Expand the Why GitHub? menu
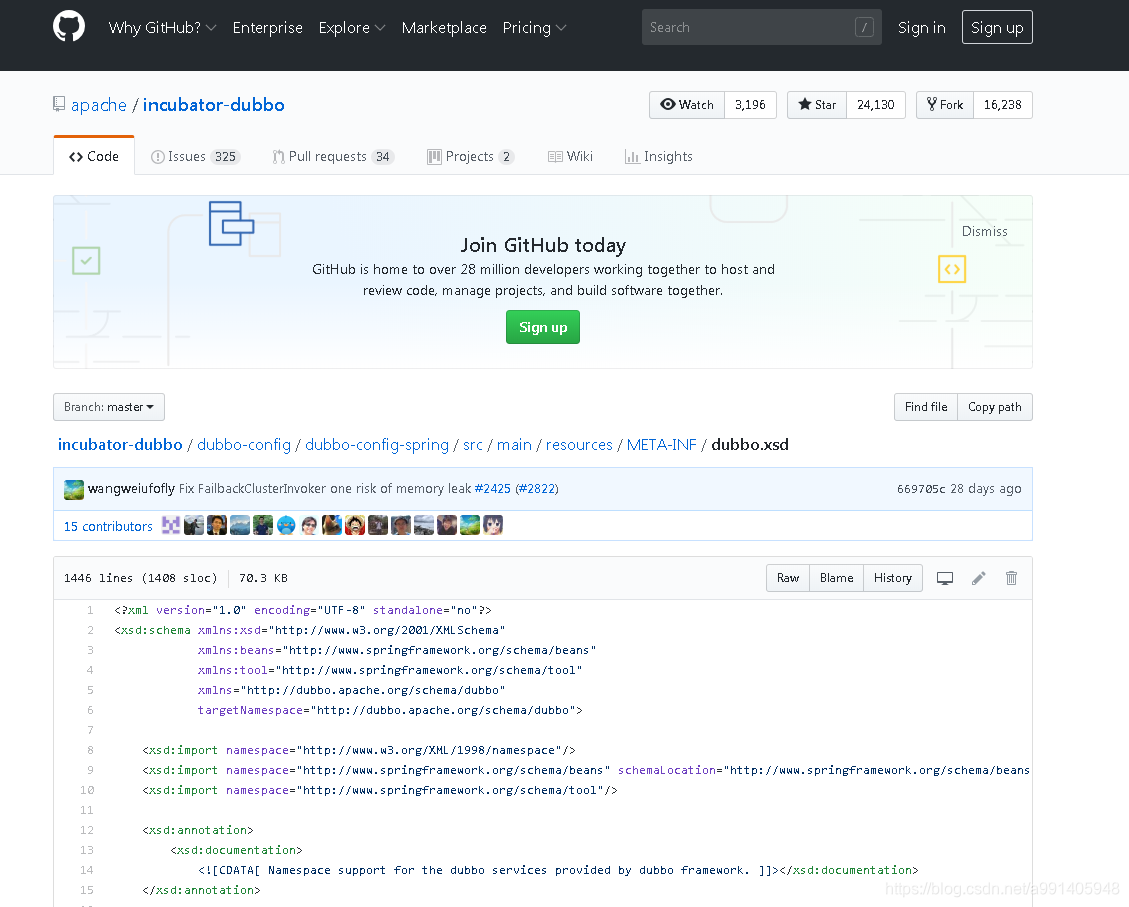This screenshot has width=1129, height=907. [x=162, y=27]
